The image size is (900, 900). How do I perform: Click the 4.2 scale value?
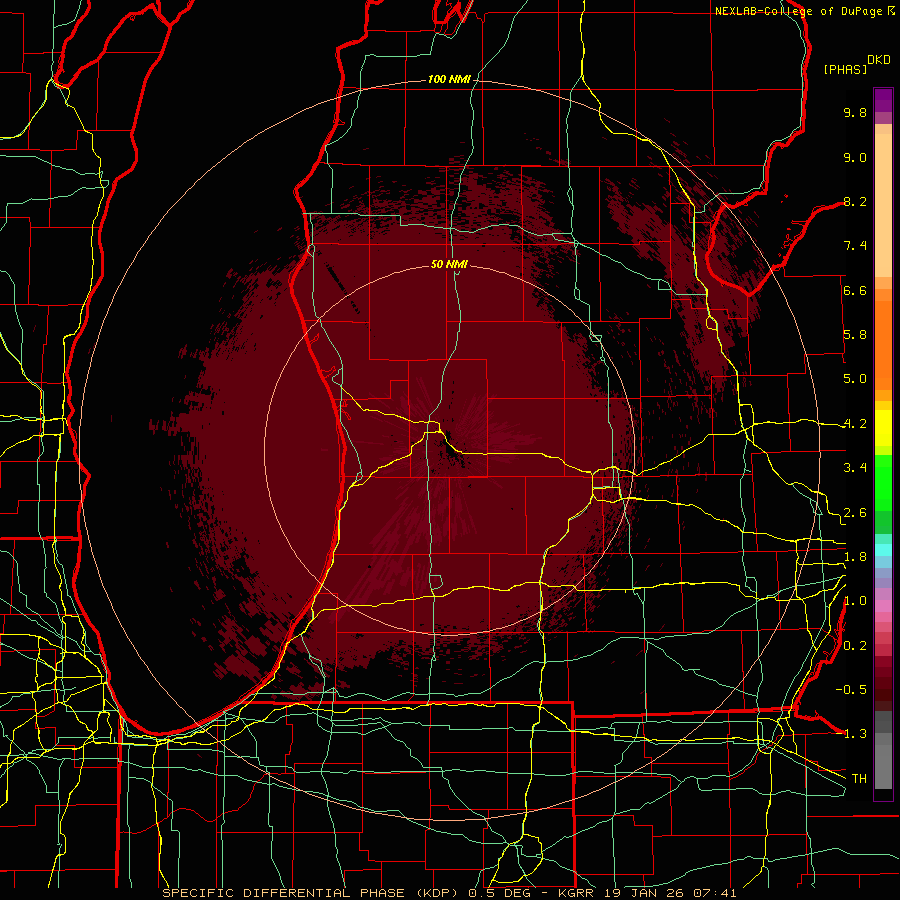(855, 424)
